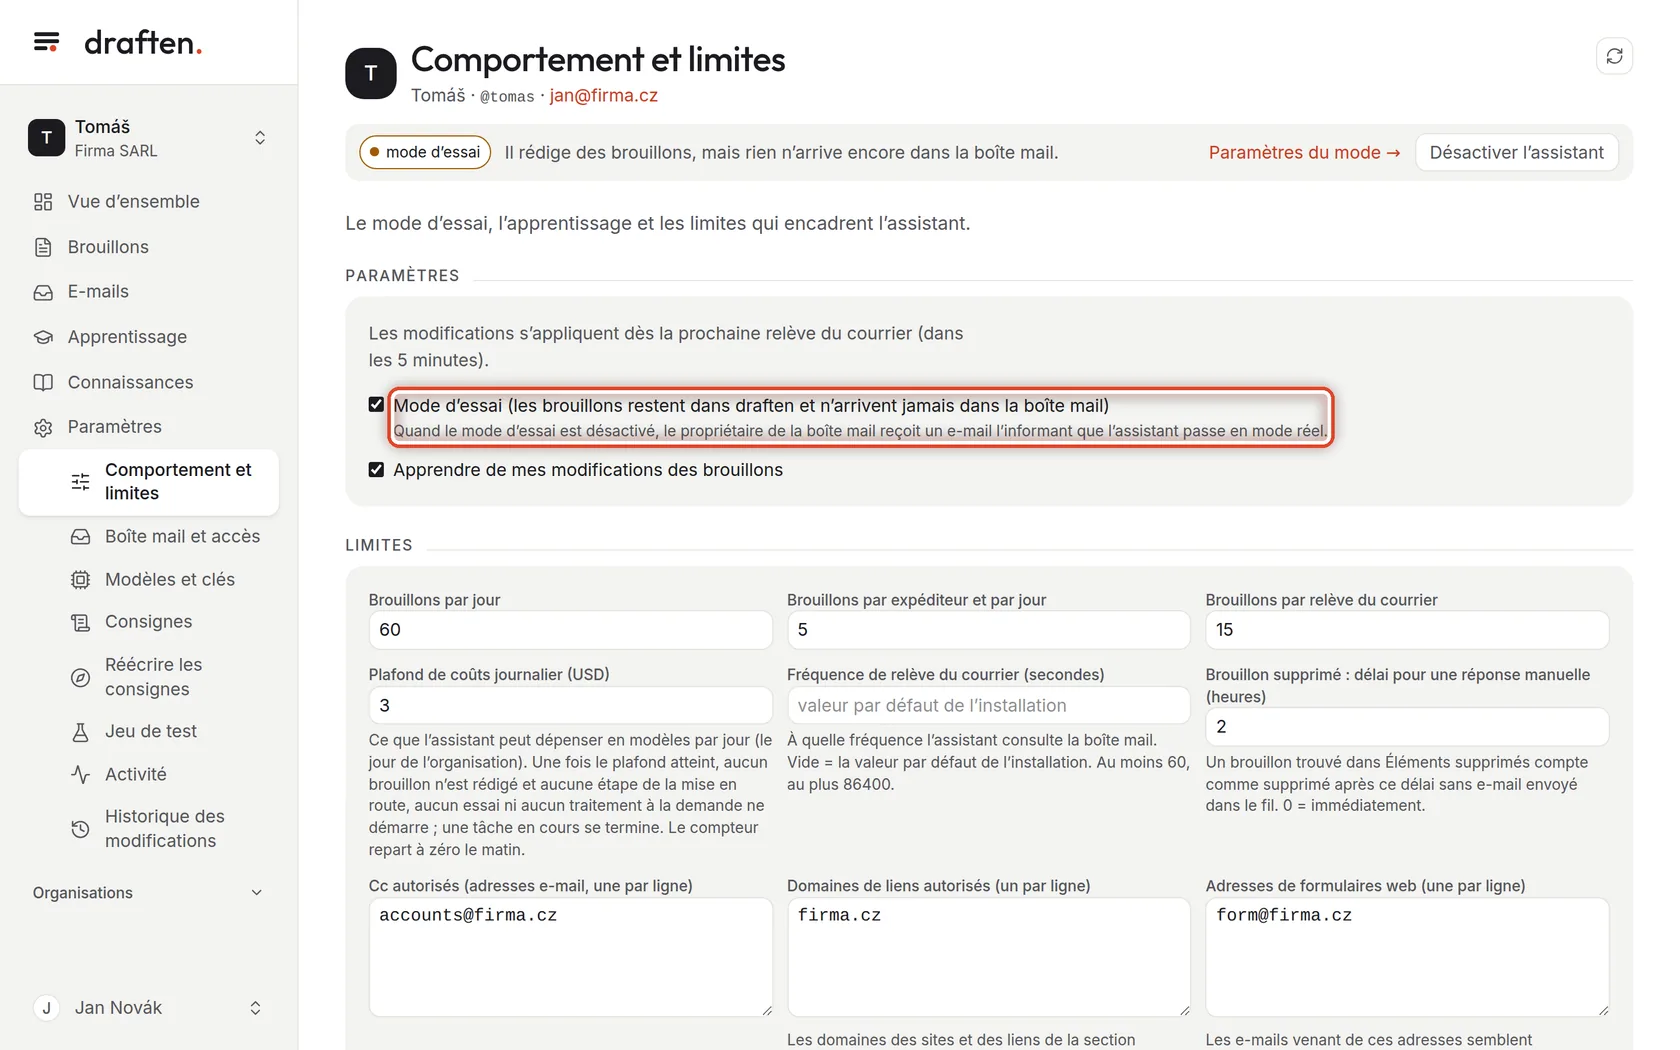Image resolution: width=1680 pixels, height=1050 pixels.
Task: Click the Brouillons par jour field
Action: [570, 630]
